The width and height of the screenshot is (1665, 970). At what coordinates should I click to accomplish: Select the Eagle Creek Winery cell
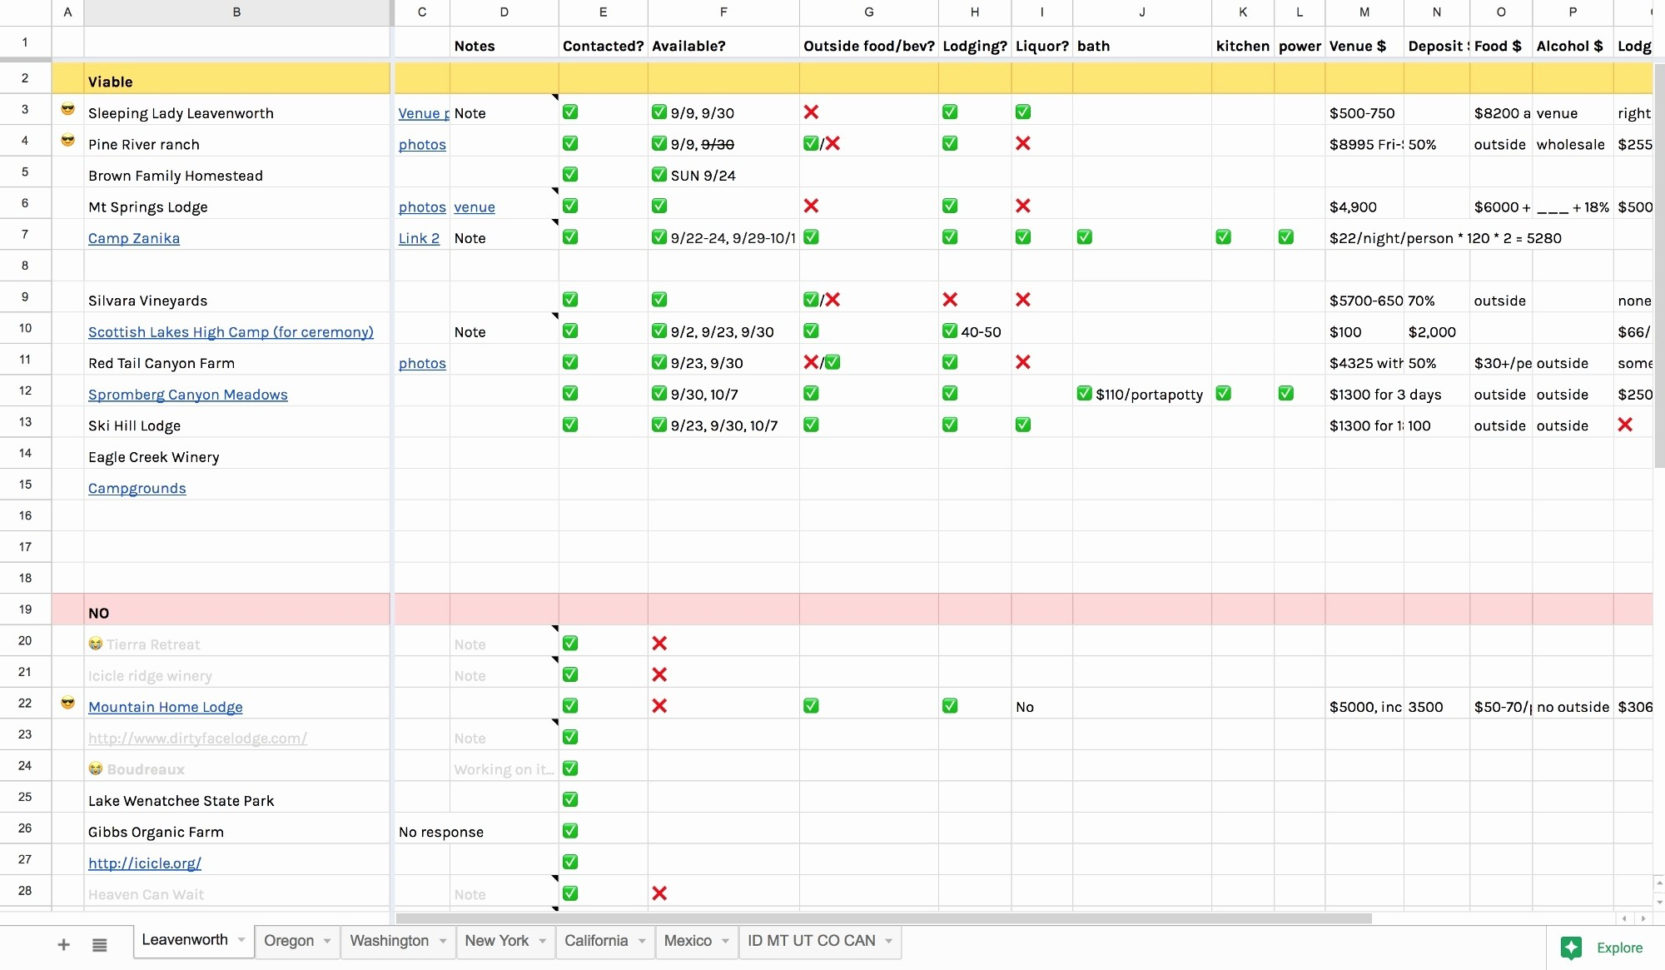click(x=154, y=457)
